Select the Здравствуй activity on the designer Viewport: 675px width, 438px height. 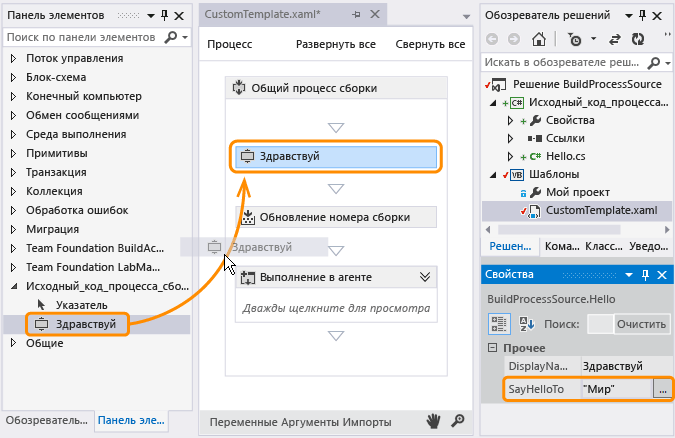tap(336, 156)
